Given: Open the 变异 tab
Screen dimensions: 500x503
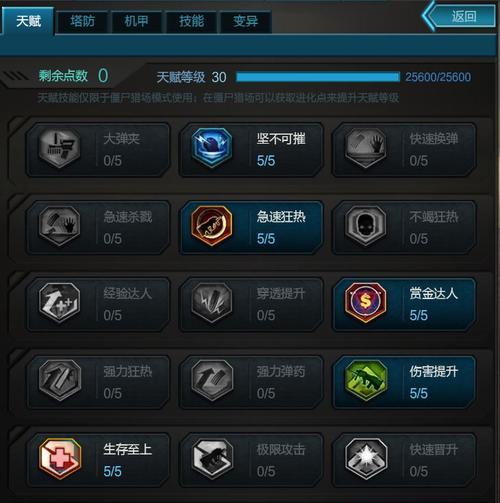Looking at the screenshot, I should [245, 22].
